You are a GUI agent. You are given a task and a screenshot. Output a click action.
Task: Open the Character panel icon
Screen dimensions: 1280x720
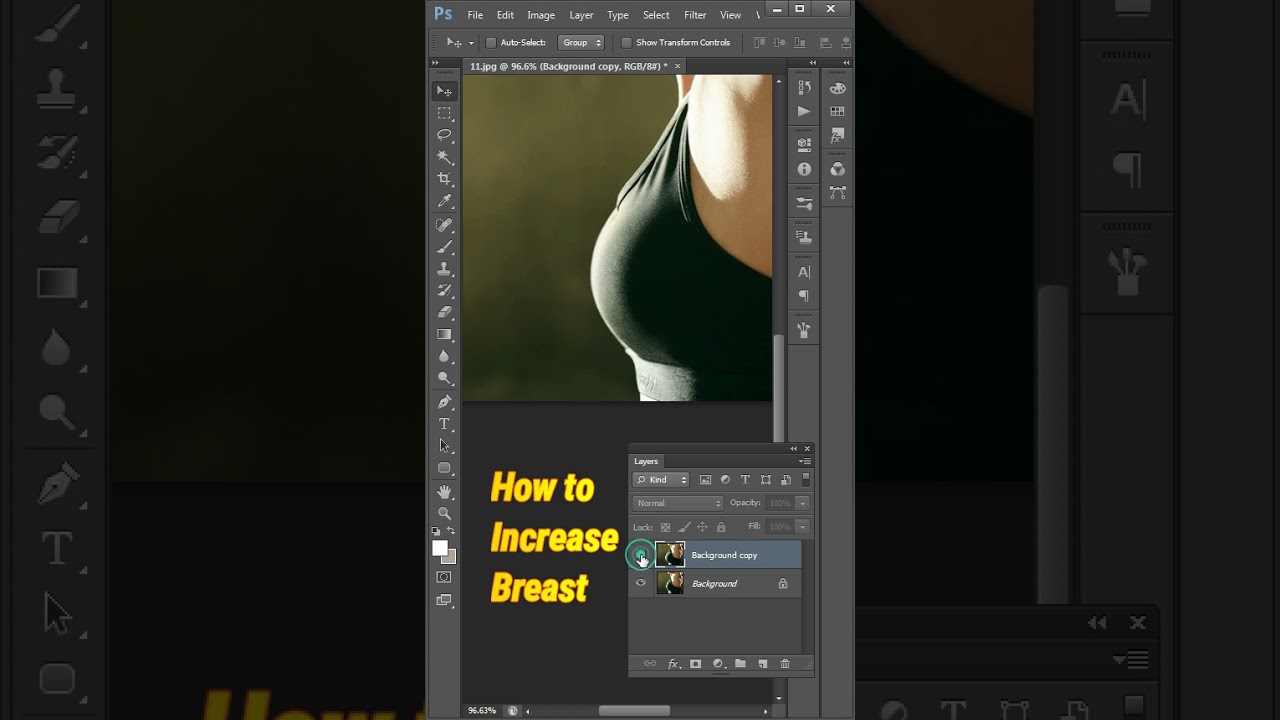pyautogui.click(x=804, y=272)
